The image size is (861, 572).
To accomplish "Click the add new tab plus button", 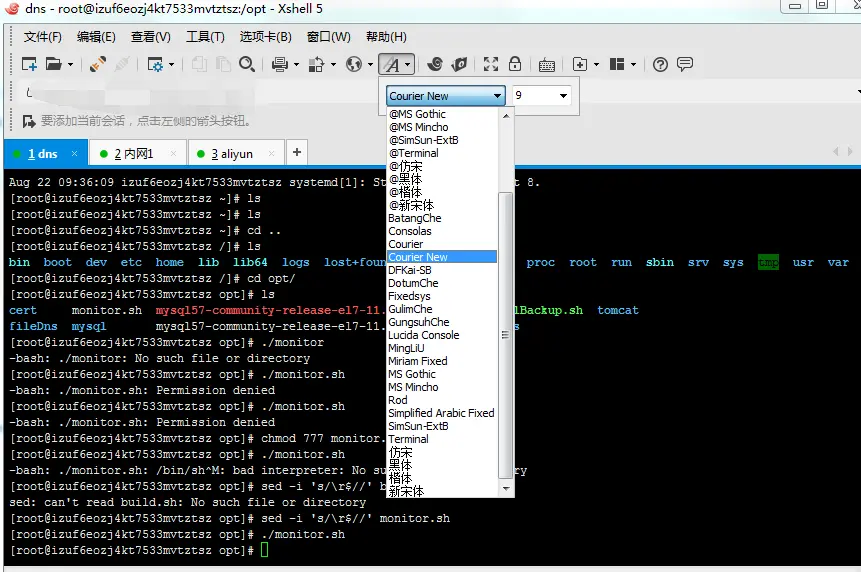I will point(297,152).
